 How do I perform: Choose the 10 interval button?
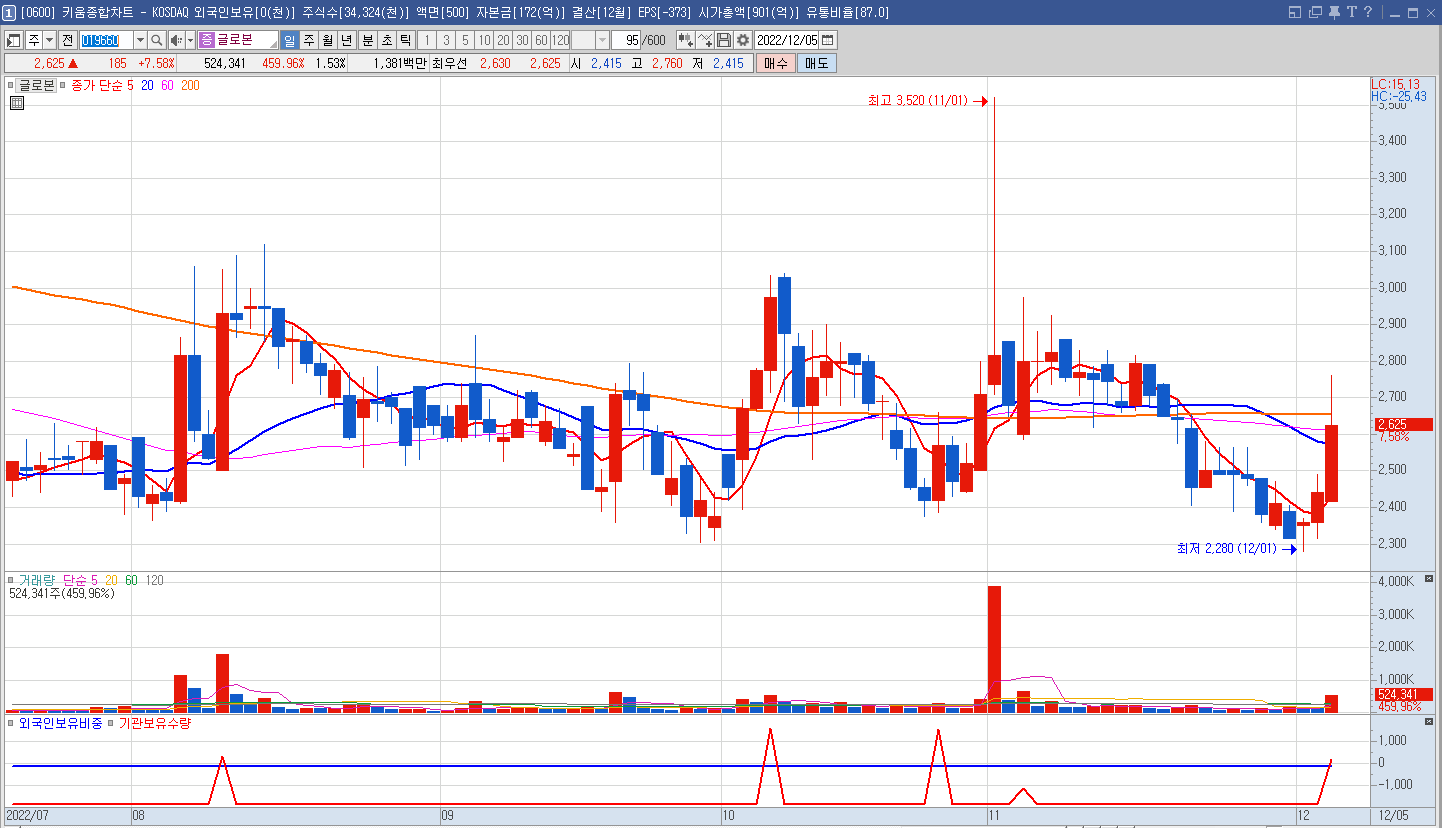point(484,40)
